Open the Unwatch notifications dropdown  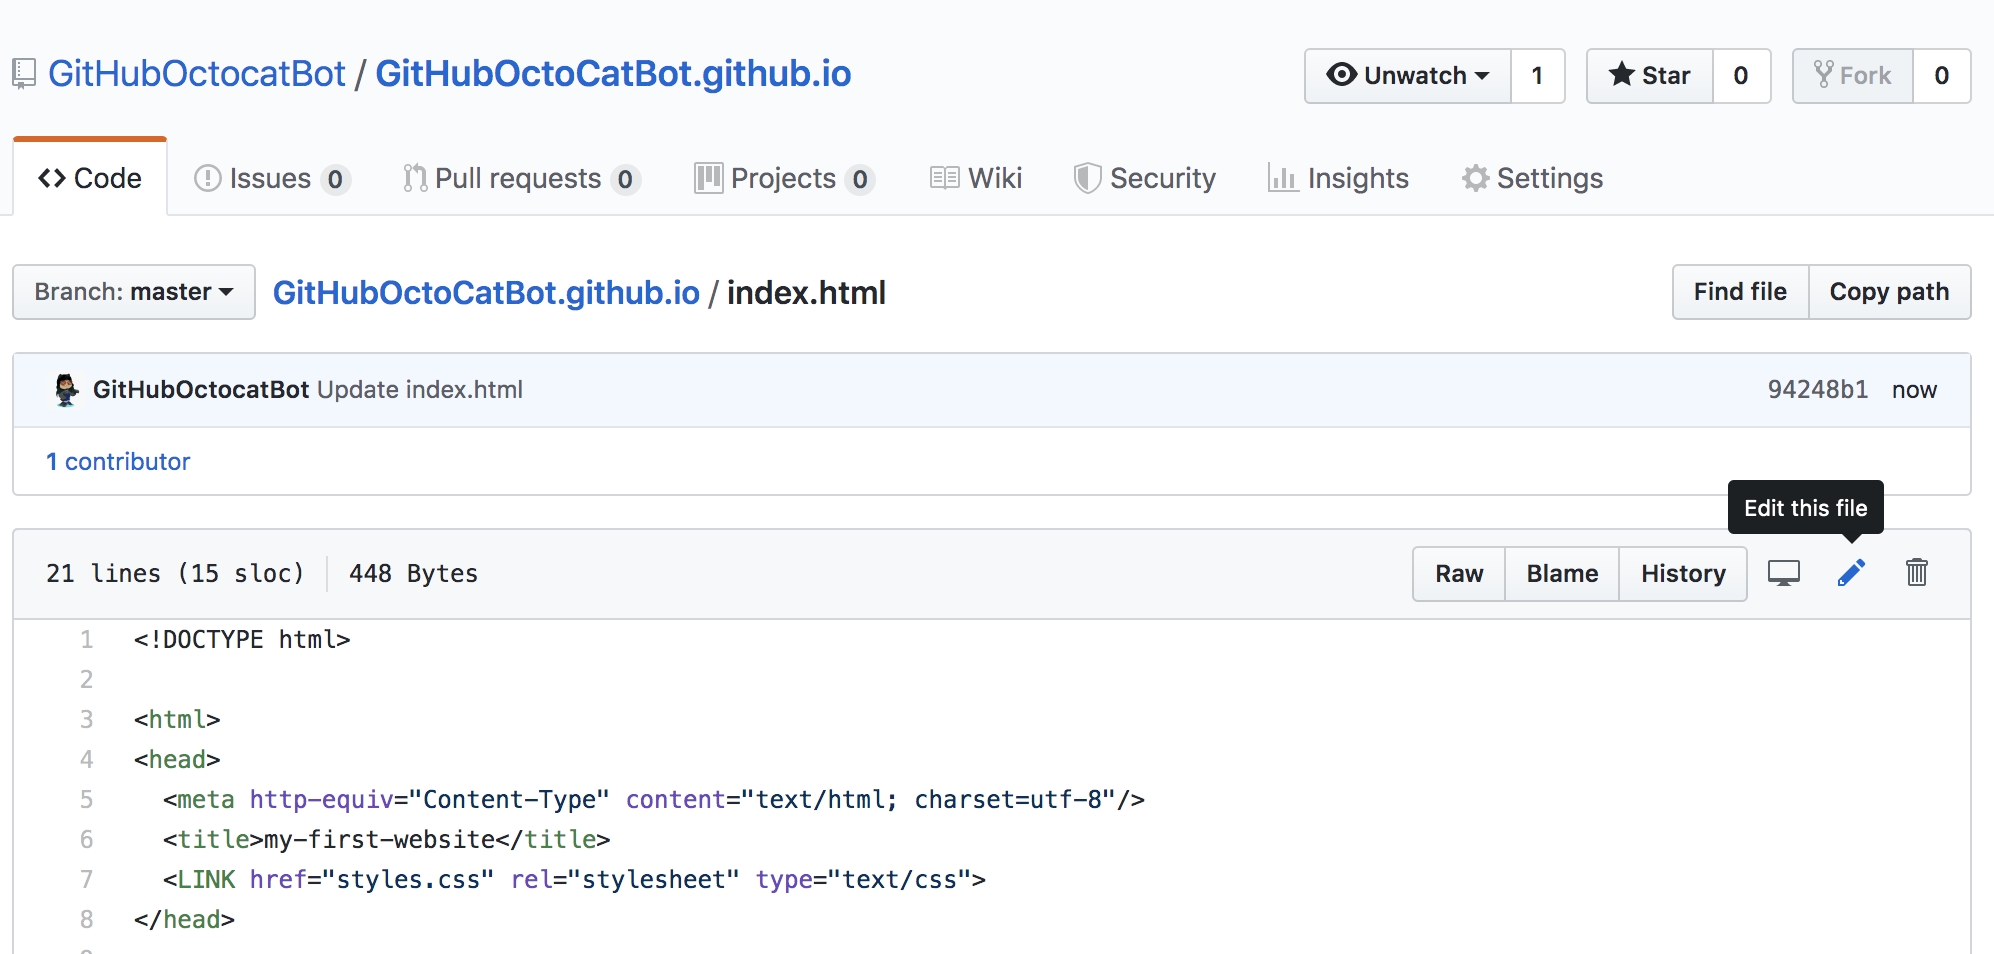click(1408, 76)
